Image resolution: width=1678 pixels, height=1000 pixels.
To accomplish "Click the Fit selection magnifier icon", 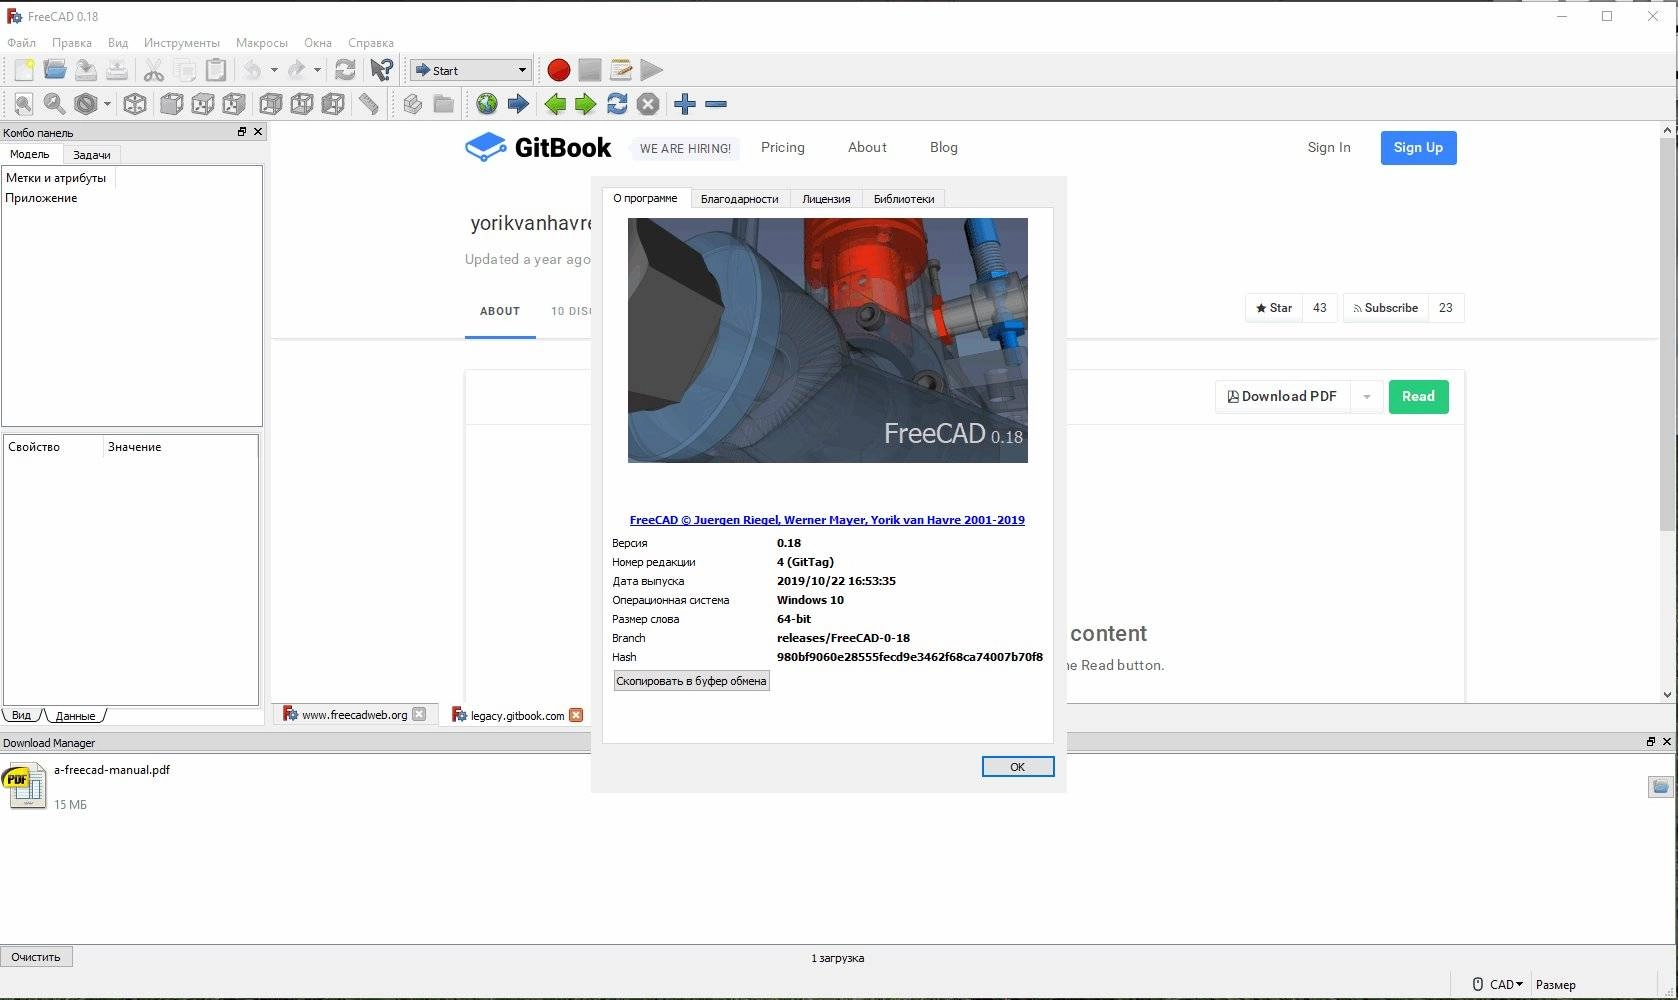I will click(54, 104).
